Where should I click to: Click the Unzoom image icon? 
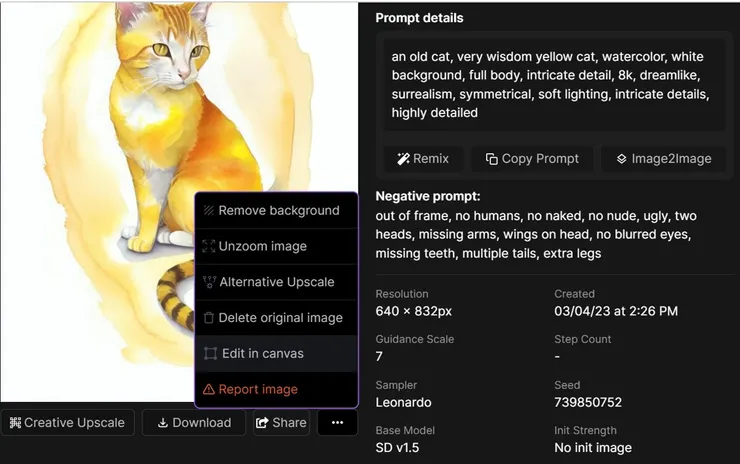(209, 246)
